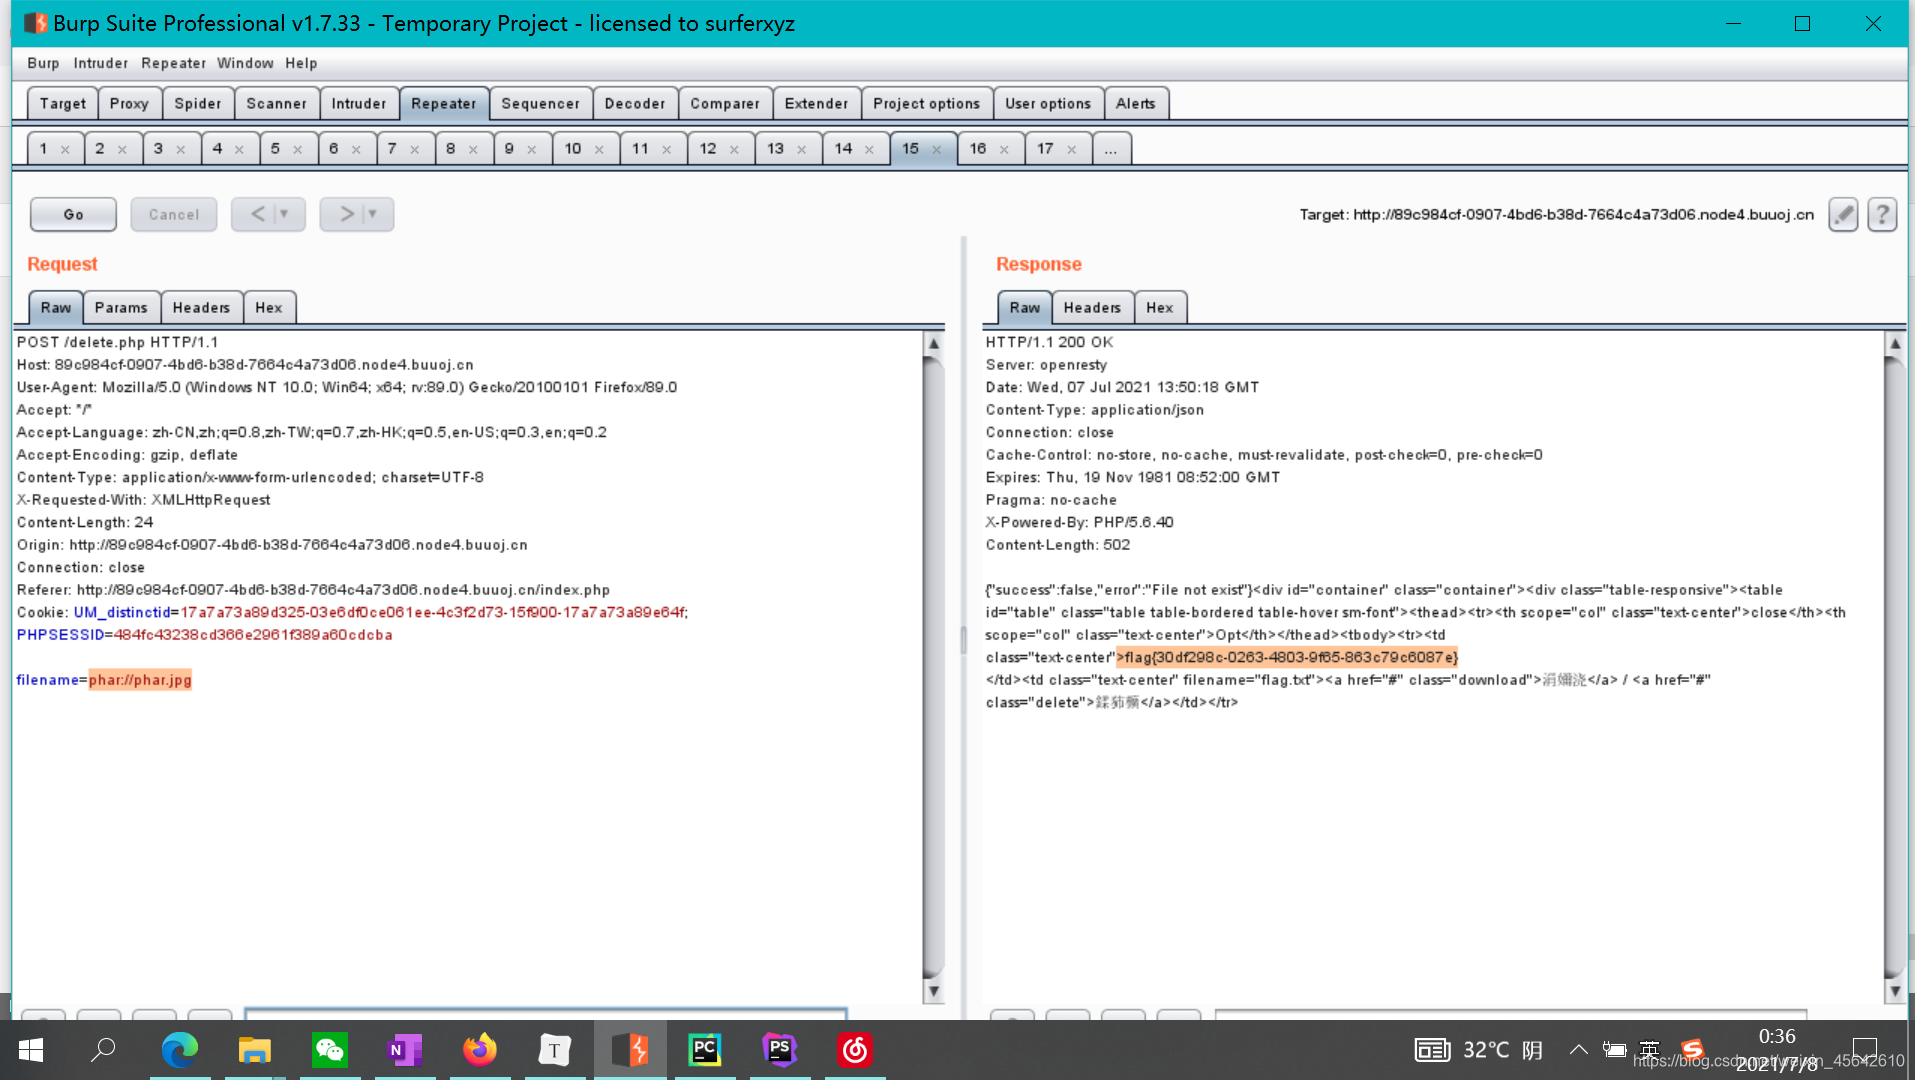Open the Burp menu
Screen dimensions: 1915x1080
tap(43, 63)
